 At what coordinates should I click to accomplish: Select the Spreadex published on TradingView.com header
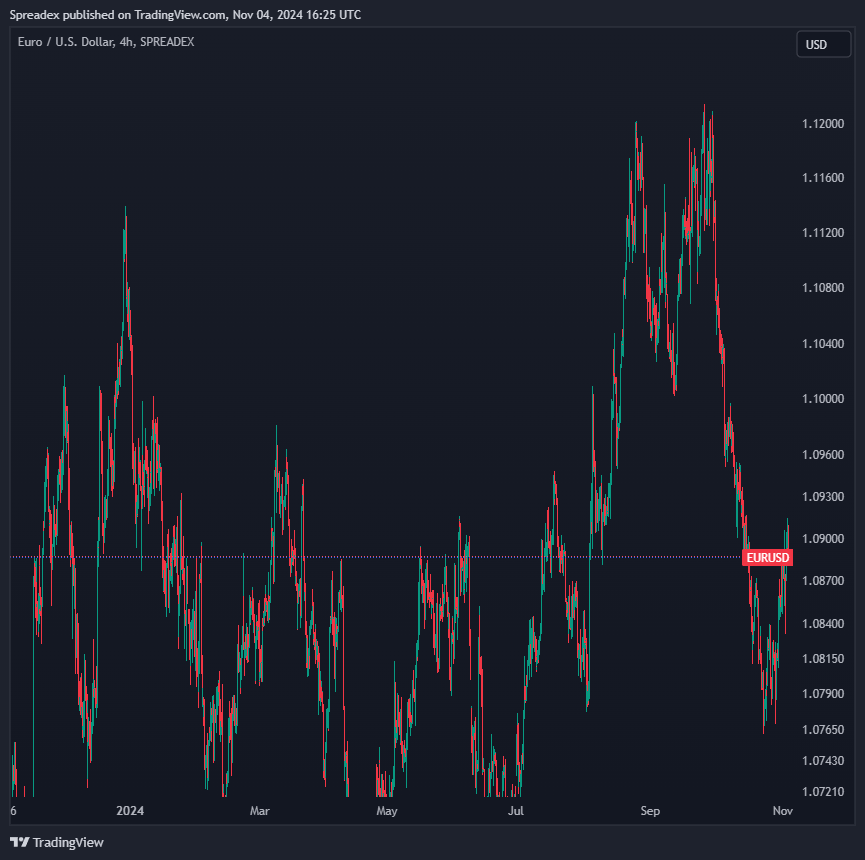coord(185,15)
